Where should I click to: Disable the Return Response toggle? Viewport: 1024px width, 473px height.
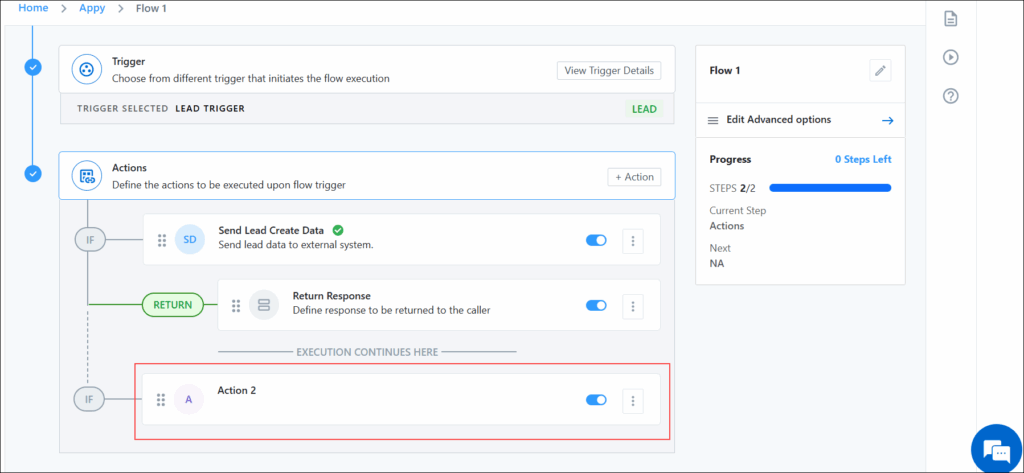[596, 305]
